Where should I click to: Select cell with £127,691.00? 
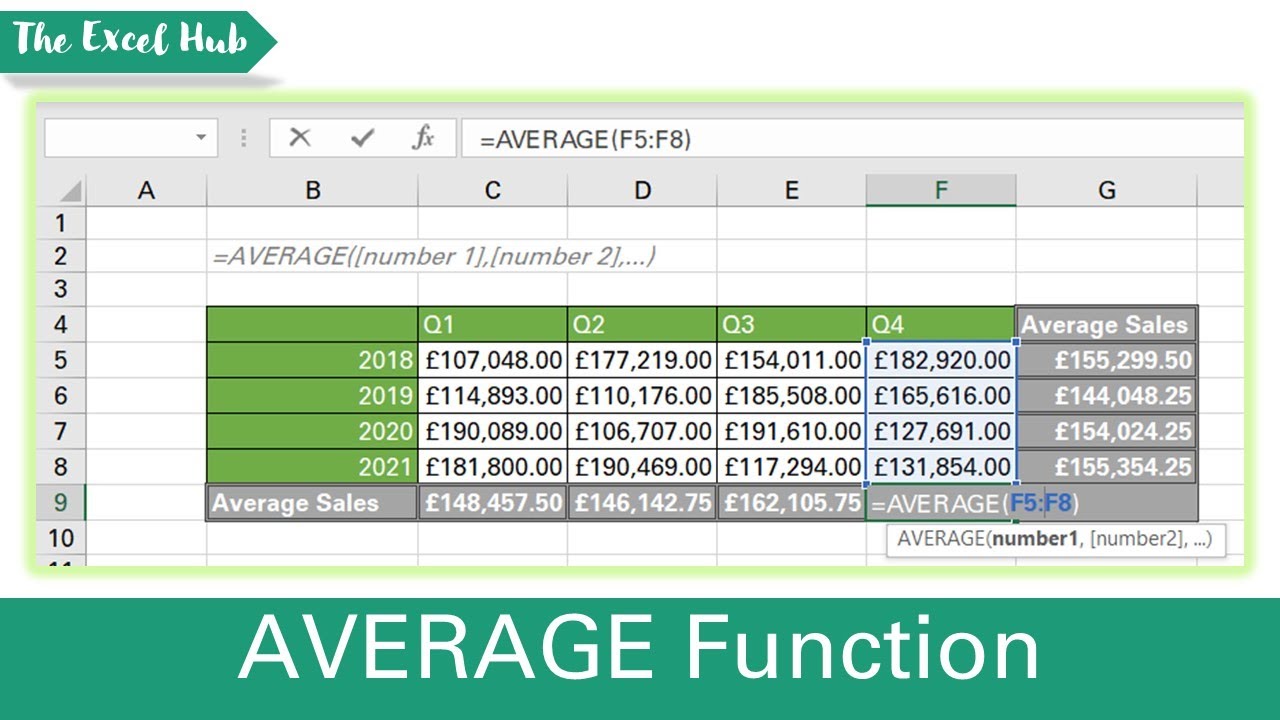(x=941, y=431)
